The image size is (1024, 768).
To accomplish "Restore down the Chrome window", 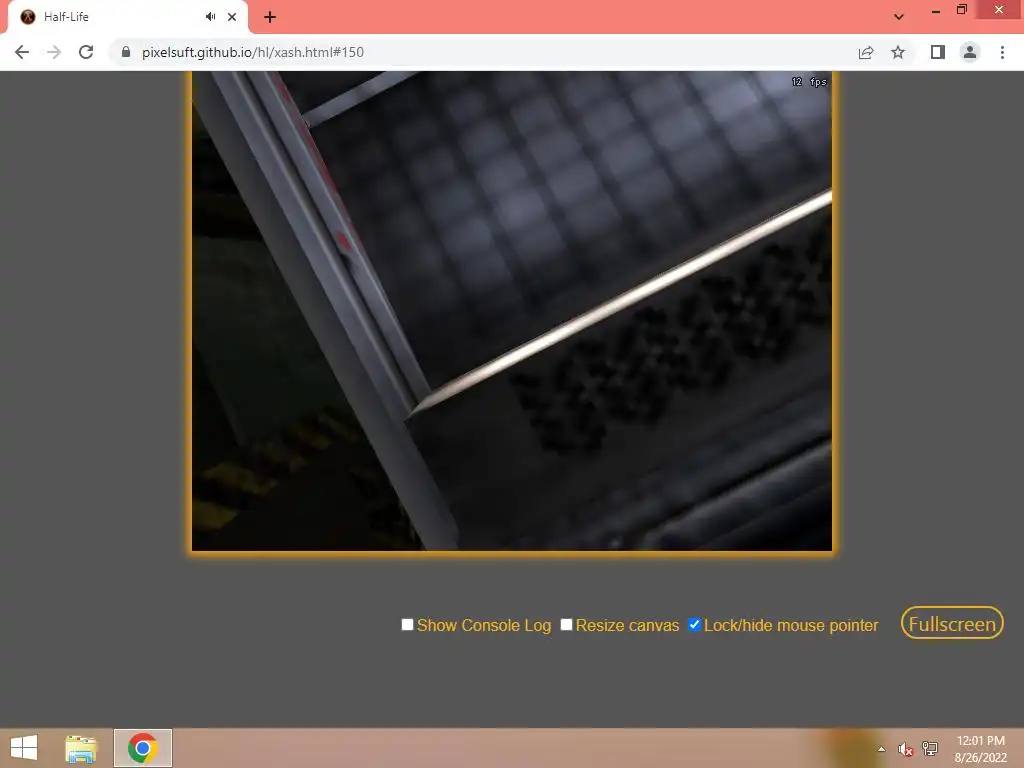I will (x=961, y=10).
